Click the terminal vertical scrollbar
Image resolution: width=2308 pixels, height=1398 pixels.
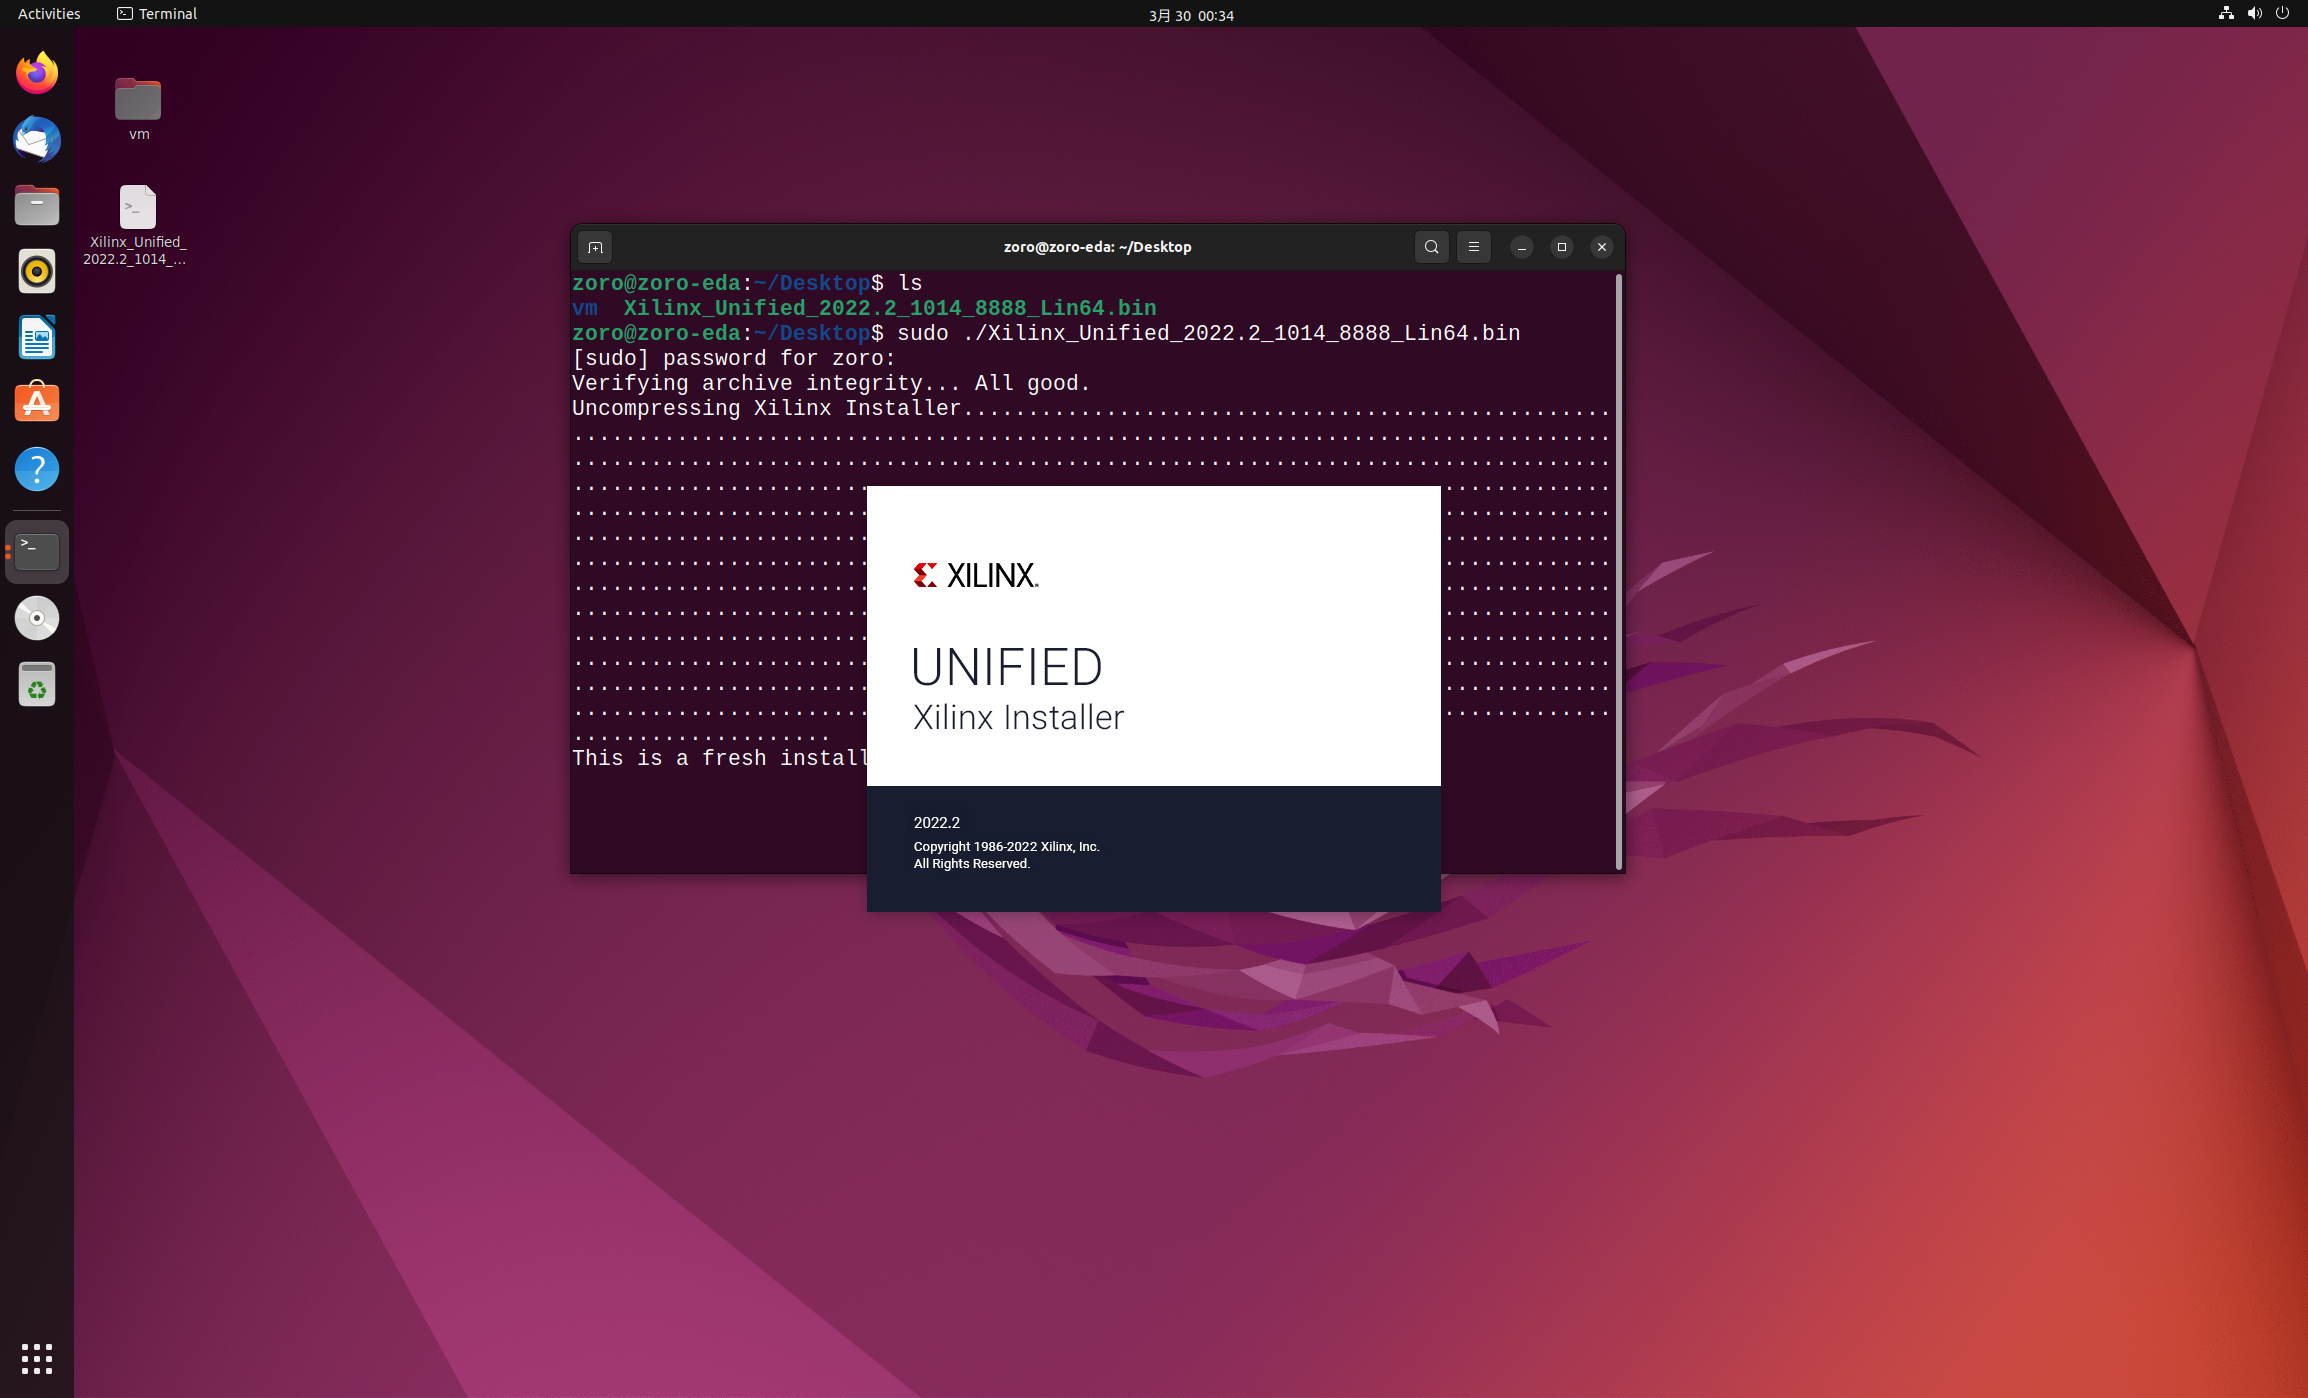pos(1619,571)
